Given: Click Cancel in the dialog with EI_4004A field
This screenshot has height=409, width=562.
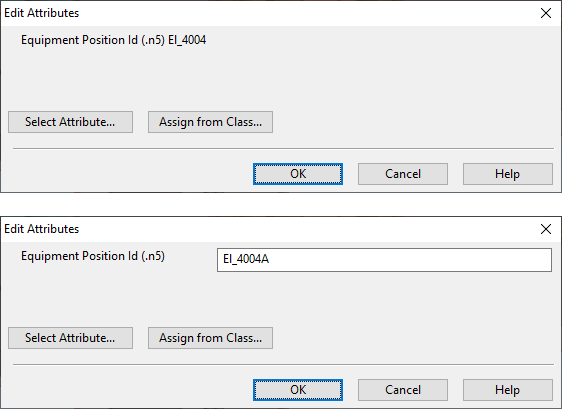Looking at the screenshot, I should click(x=403, y=390).
